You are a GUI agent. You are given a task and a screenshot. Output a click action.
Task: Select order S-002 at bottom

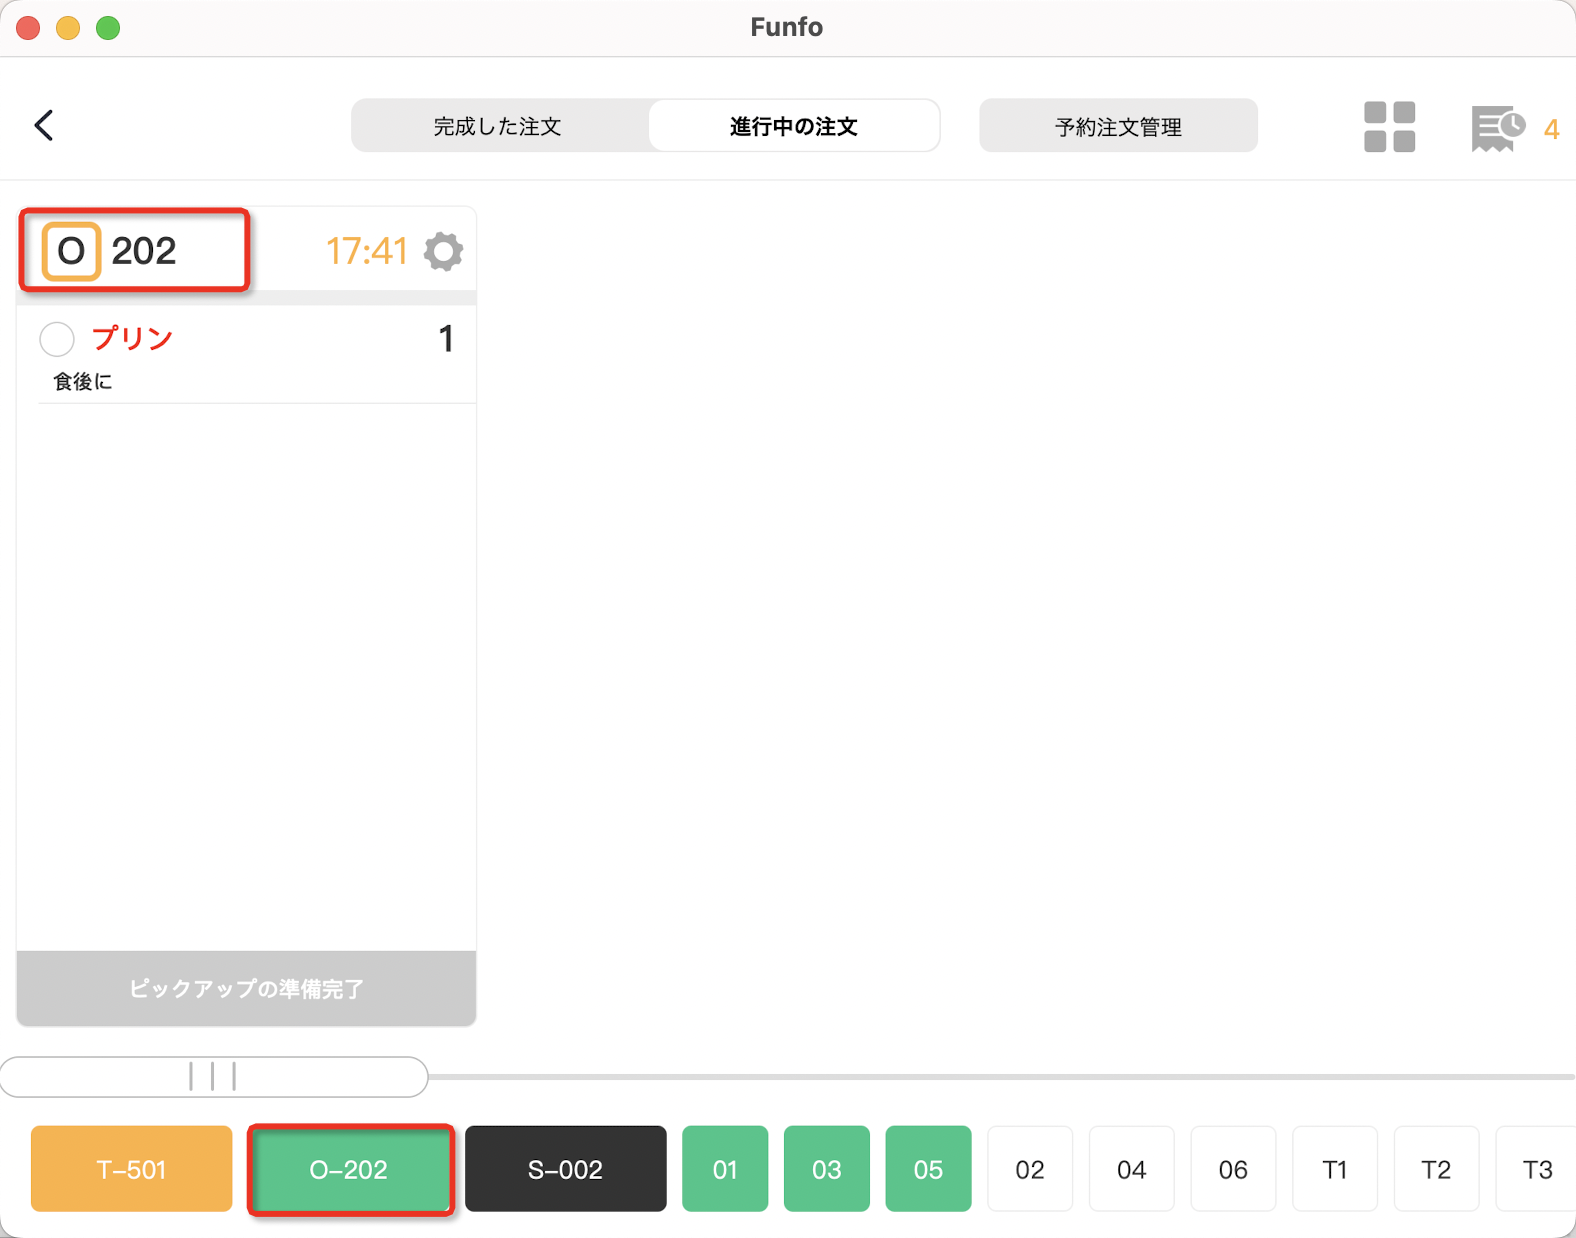(565, 1169)
